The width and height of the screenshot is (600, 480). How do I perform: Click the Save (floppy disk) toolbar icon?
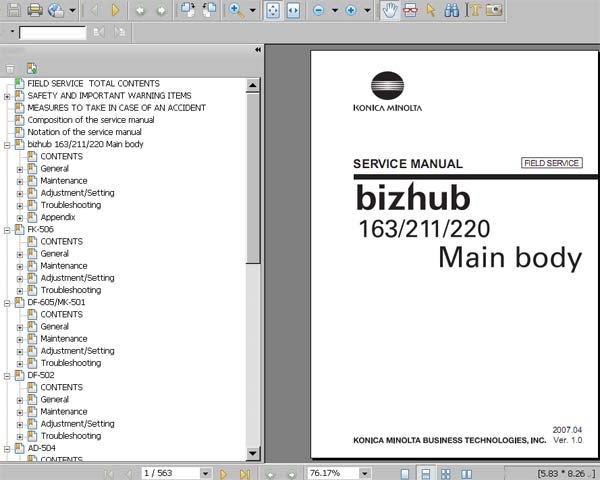tap(14, 10)
